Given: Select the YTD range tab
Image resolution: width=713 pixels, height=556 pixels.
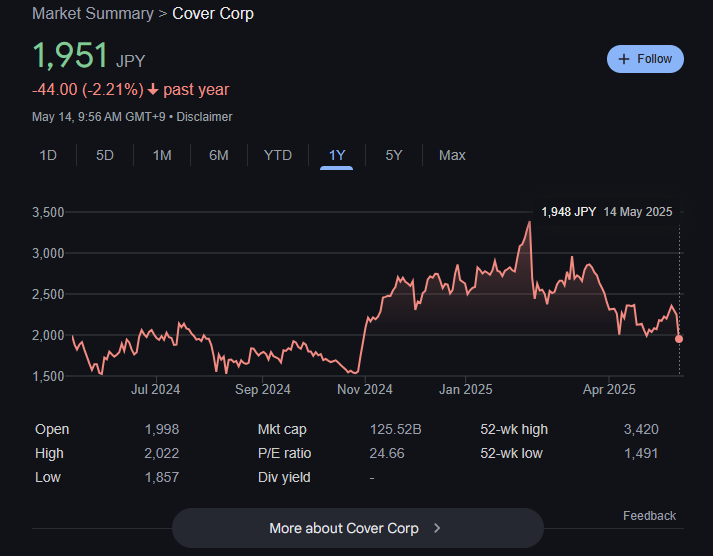Looking at the screenshot, I should 277,155.
